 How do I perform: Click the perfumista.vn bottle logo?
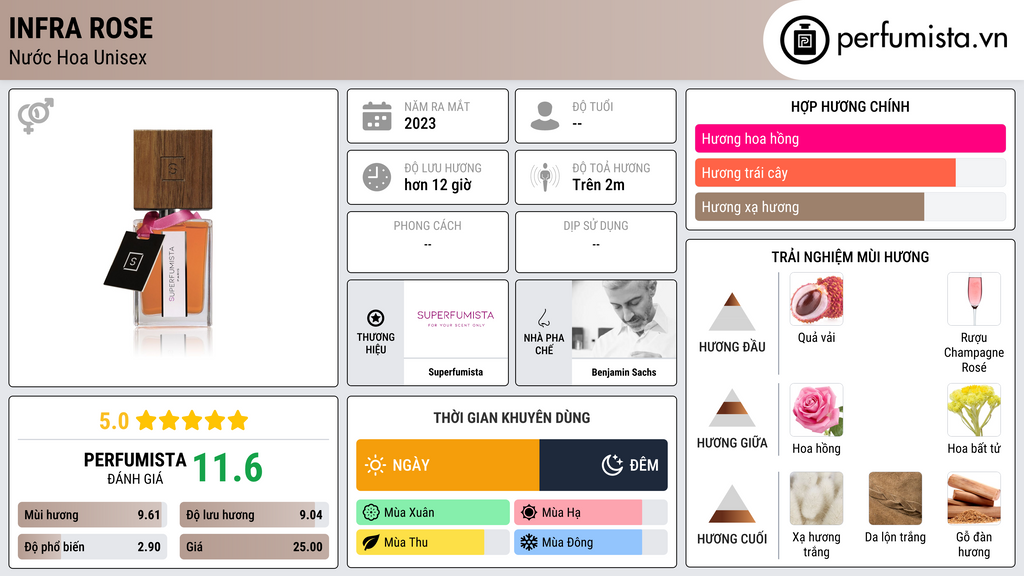804,40
